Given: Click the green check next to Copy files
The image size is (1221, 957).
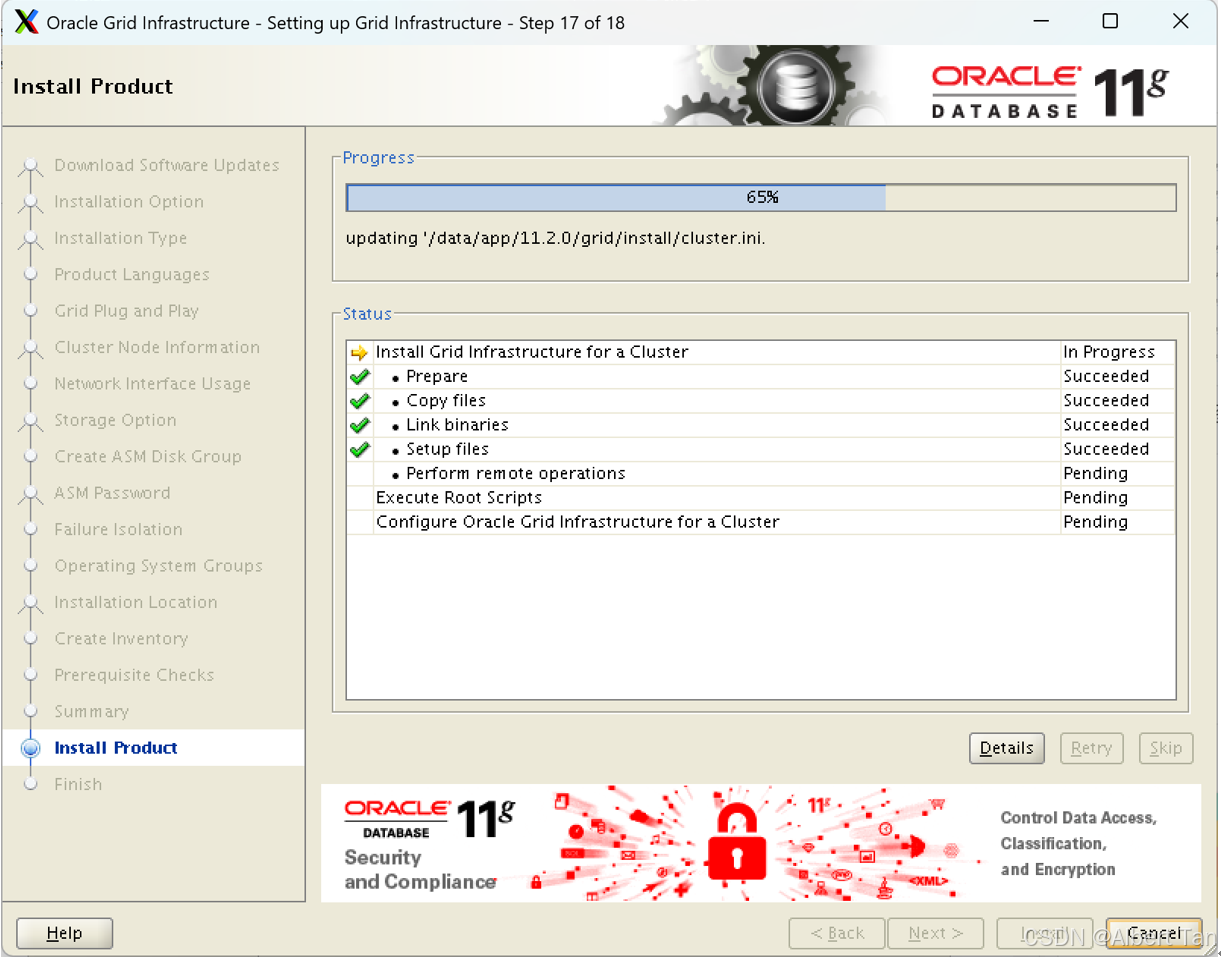Looking at the screenshot, I should 360,401.
